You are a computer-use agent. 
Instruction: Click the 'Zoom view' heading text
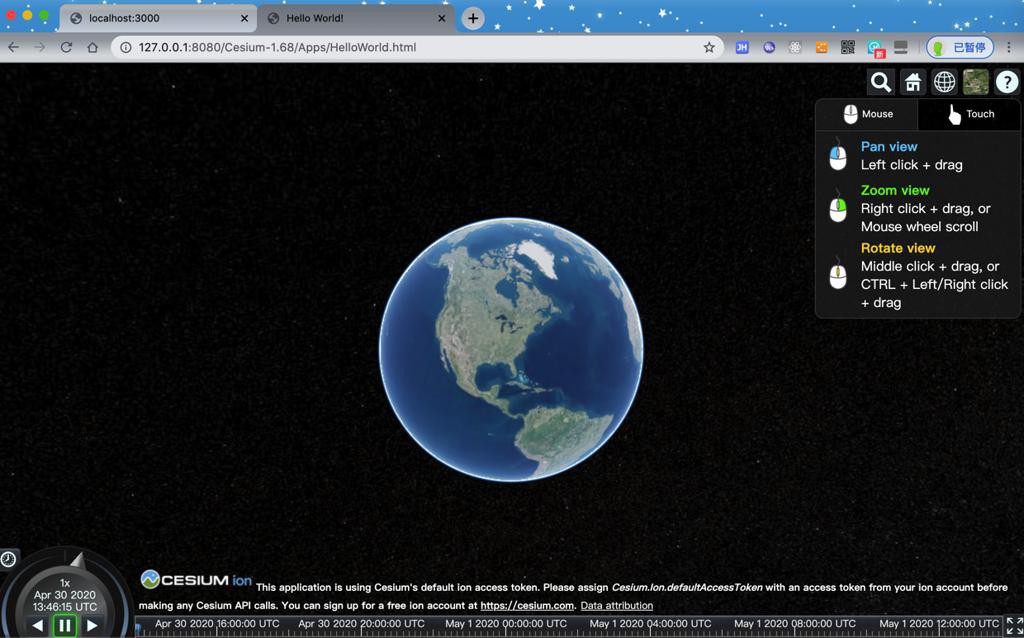(x=895, y=190)
